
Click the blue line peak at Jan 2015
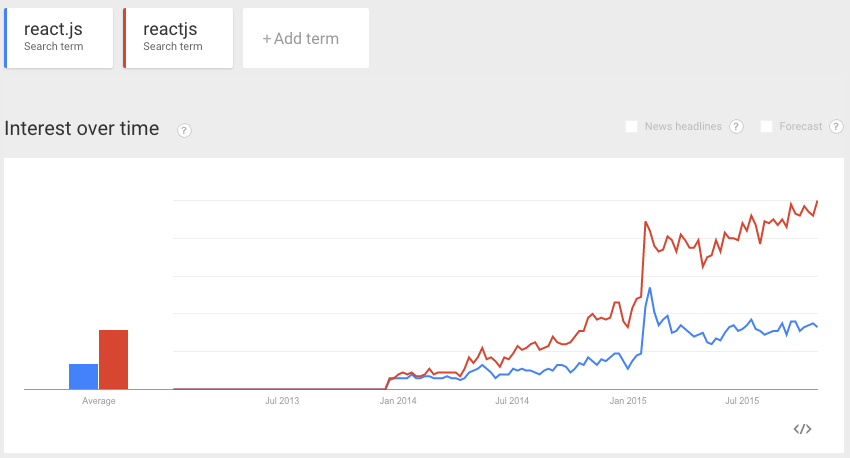click(650, 288)
